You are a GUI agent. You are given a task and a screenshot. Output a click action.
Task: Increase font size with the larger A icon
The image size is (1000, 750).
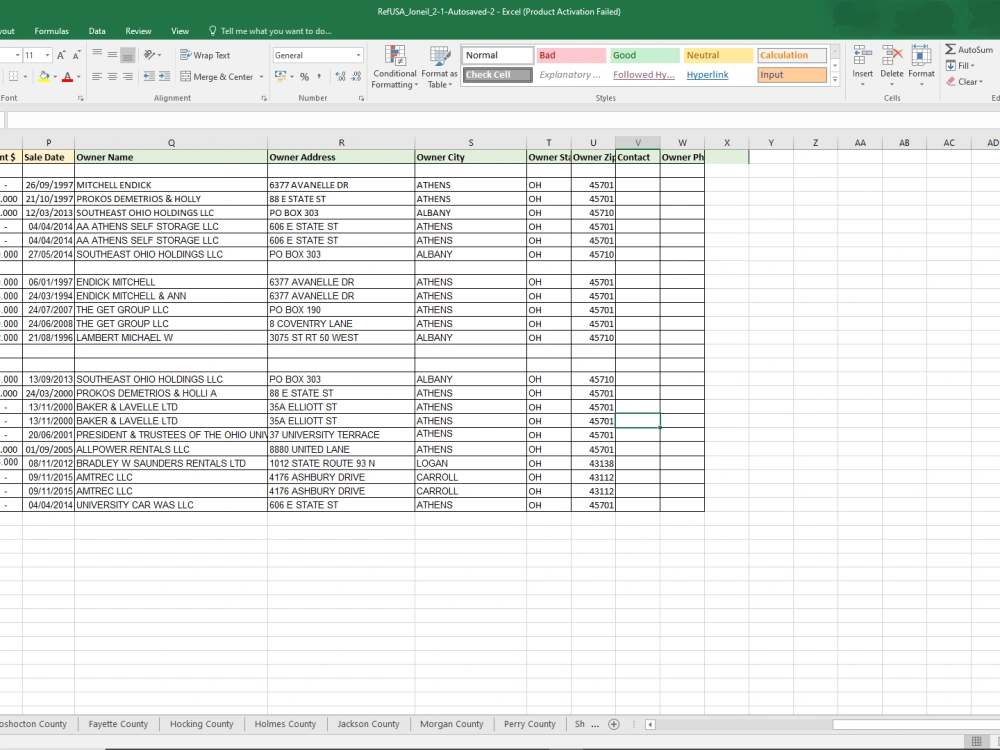(61, 55)
